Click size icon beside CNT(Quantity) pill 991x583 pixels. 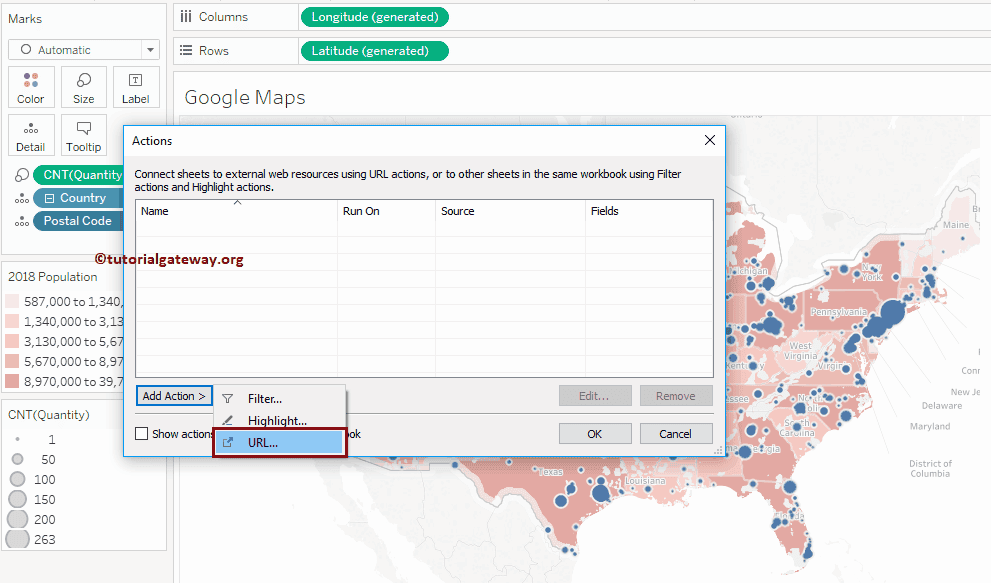point(20,176)
